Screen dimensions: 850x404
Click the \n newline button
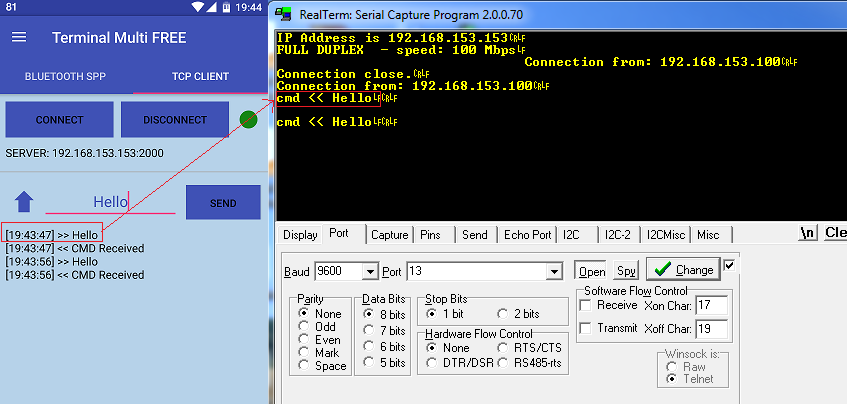pos(807,233)
